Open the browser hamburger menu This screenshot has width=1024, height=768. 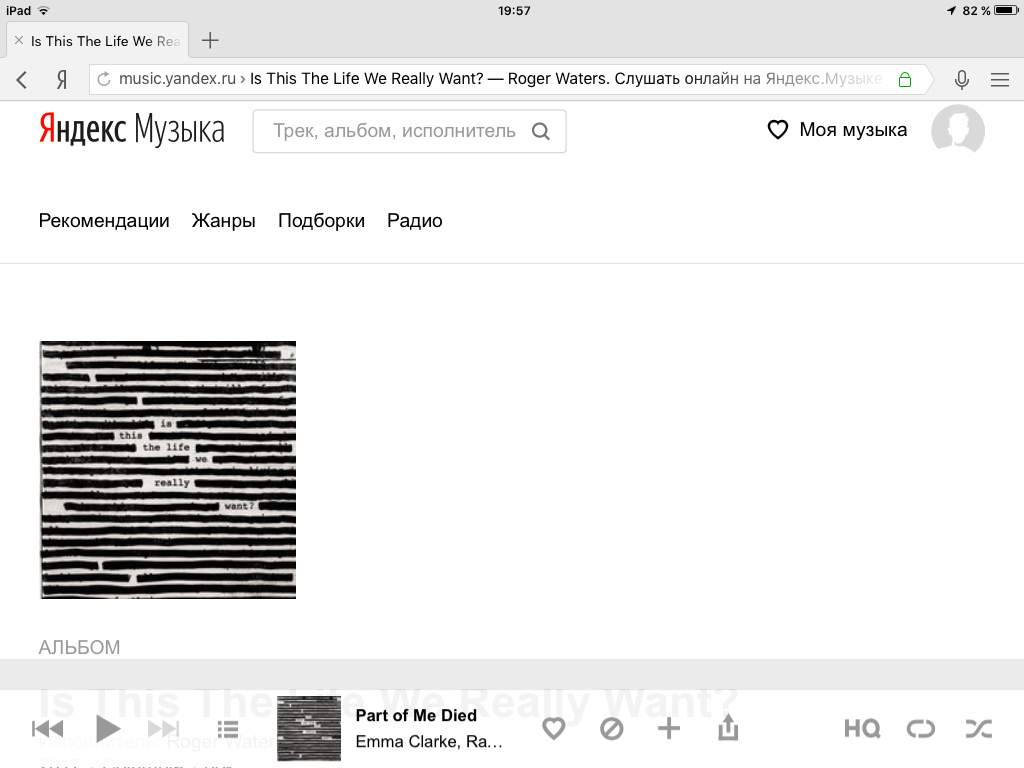tap(999, 80)
